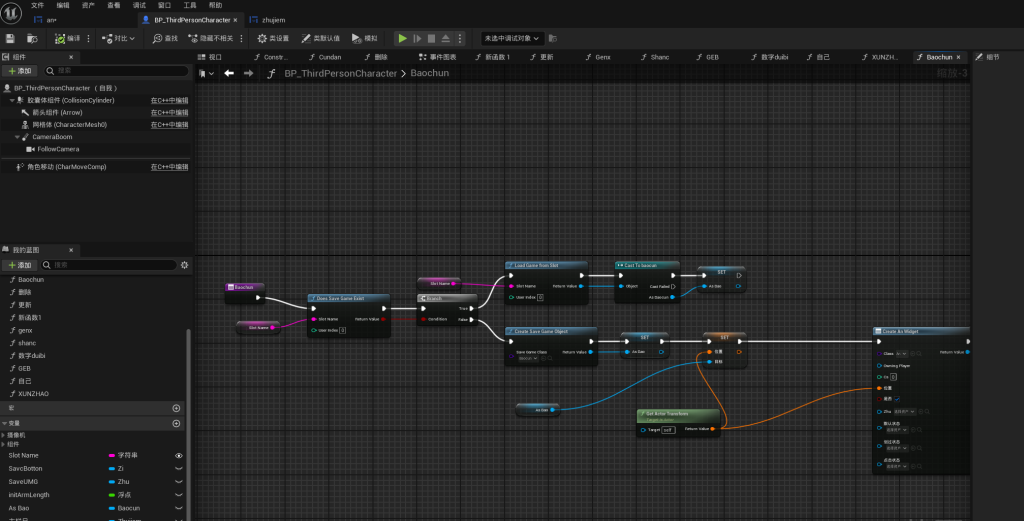Toggle Slot Name variable eye visibility

point(179,455)
